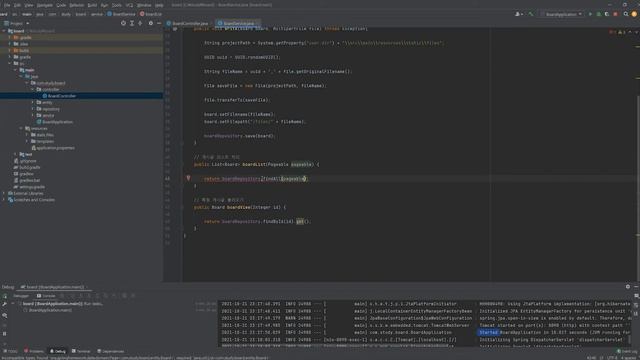The height and width of the screenshot is (360, 640).
Task: Open Project panel settings gear
Action: tap(151, 23)
